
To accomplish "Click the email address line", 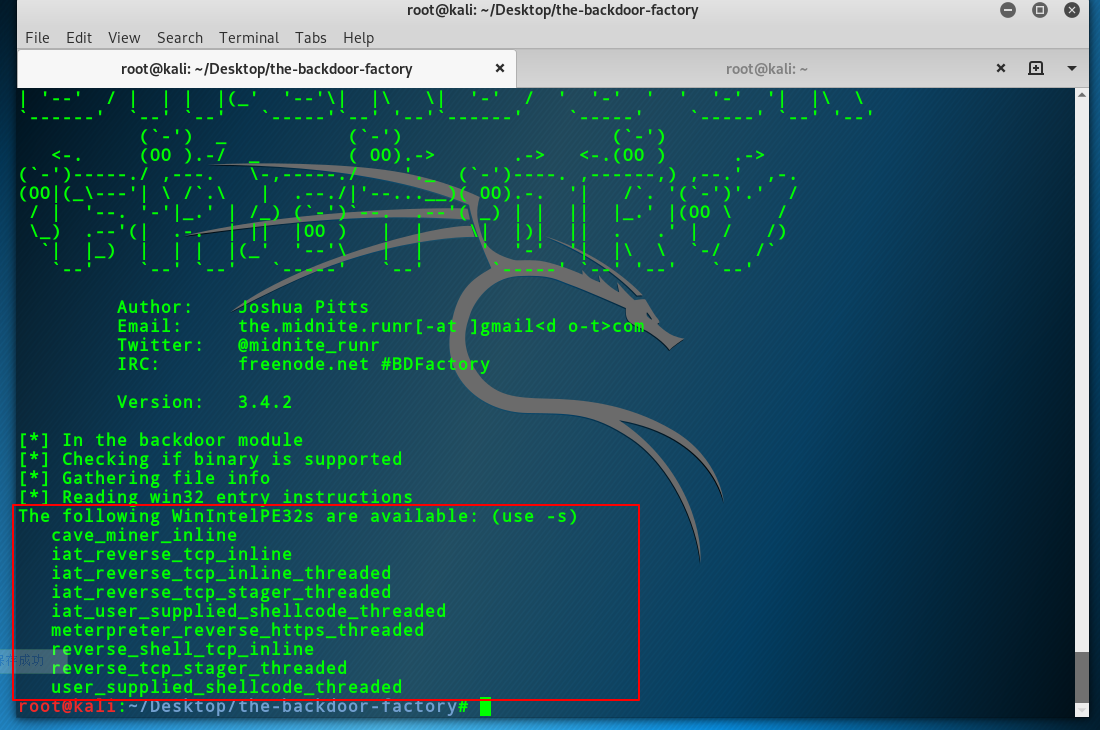I will 380,327.
